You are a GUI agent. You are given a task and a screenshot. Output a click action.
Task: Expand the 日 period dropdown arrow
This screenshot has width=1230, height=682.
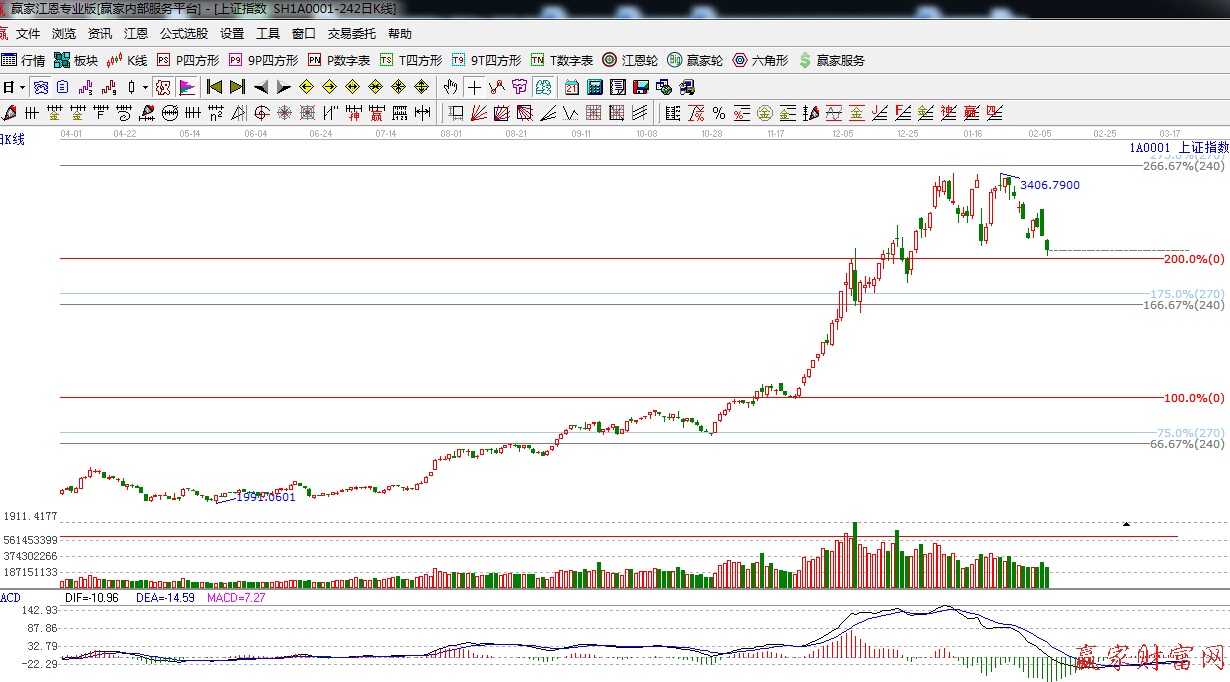[x=22, y=87]
